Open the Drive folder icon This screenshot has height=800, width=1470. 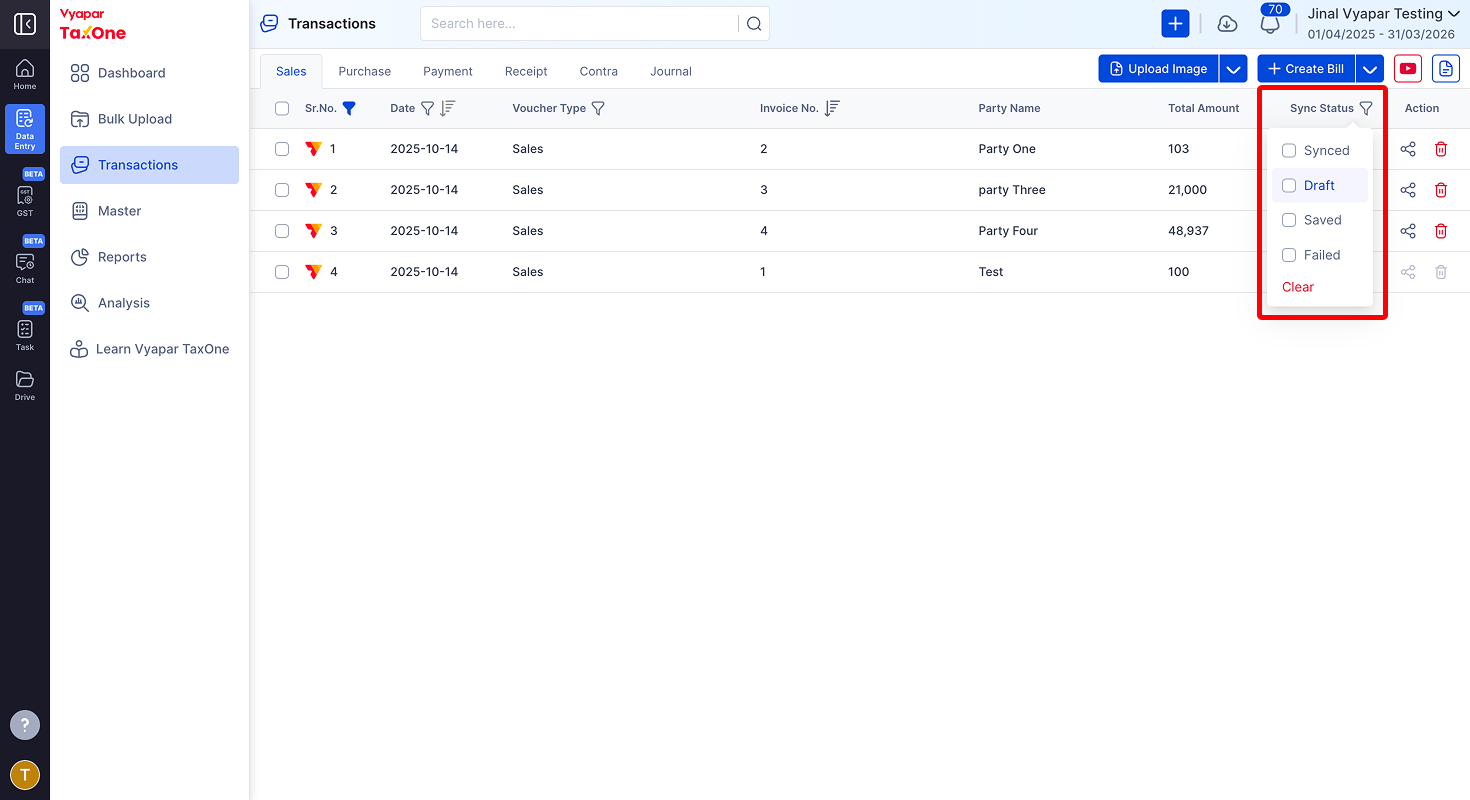[x=25, y=385]
